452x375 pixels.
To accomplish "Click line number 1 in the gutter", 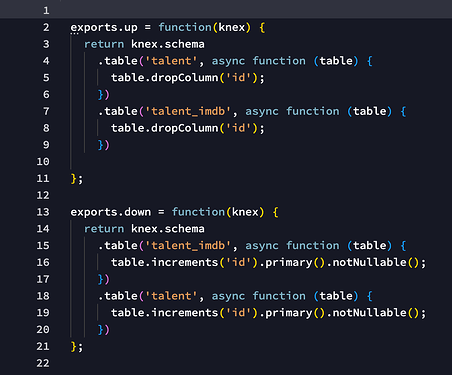I will pyautogui.click(x=46, y=11).
